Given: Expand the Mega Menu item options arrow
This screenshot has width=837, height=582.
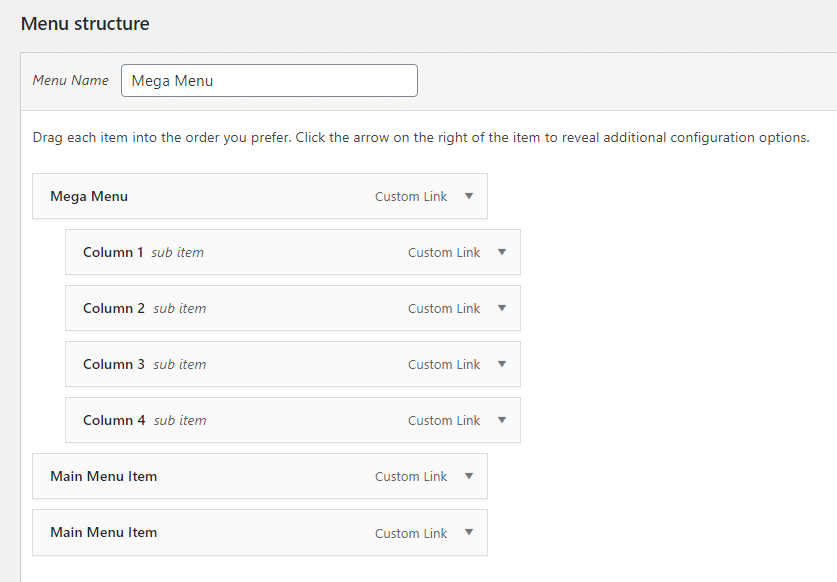Looking at the screenshot, I should point(468,196).
